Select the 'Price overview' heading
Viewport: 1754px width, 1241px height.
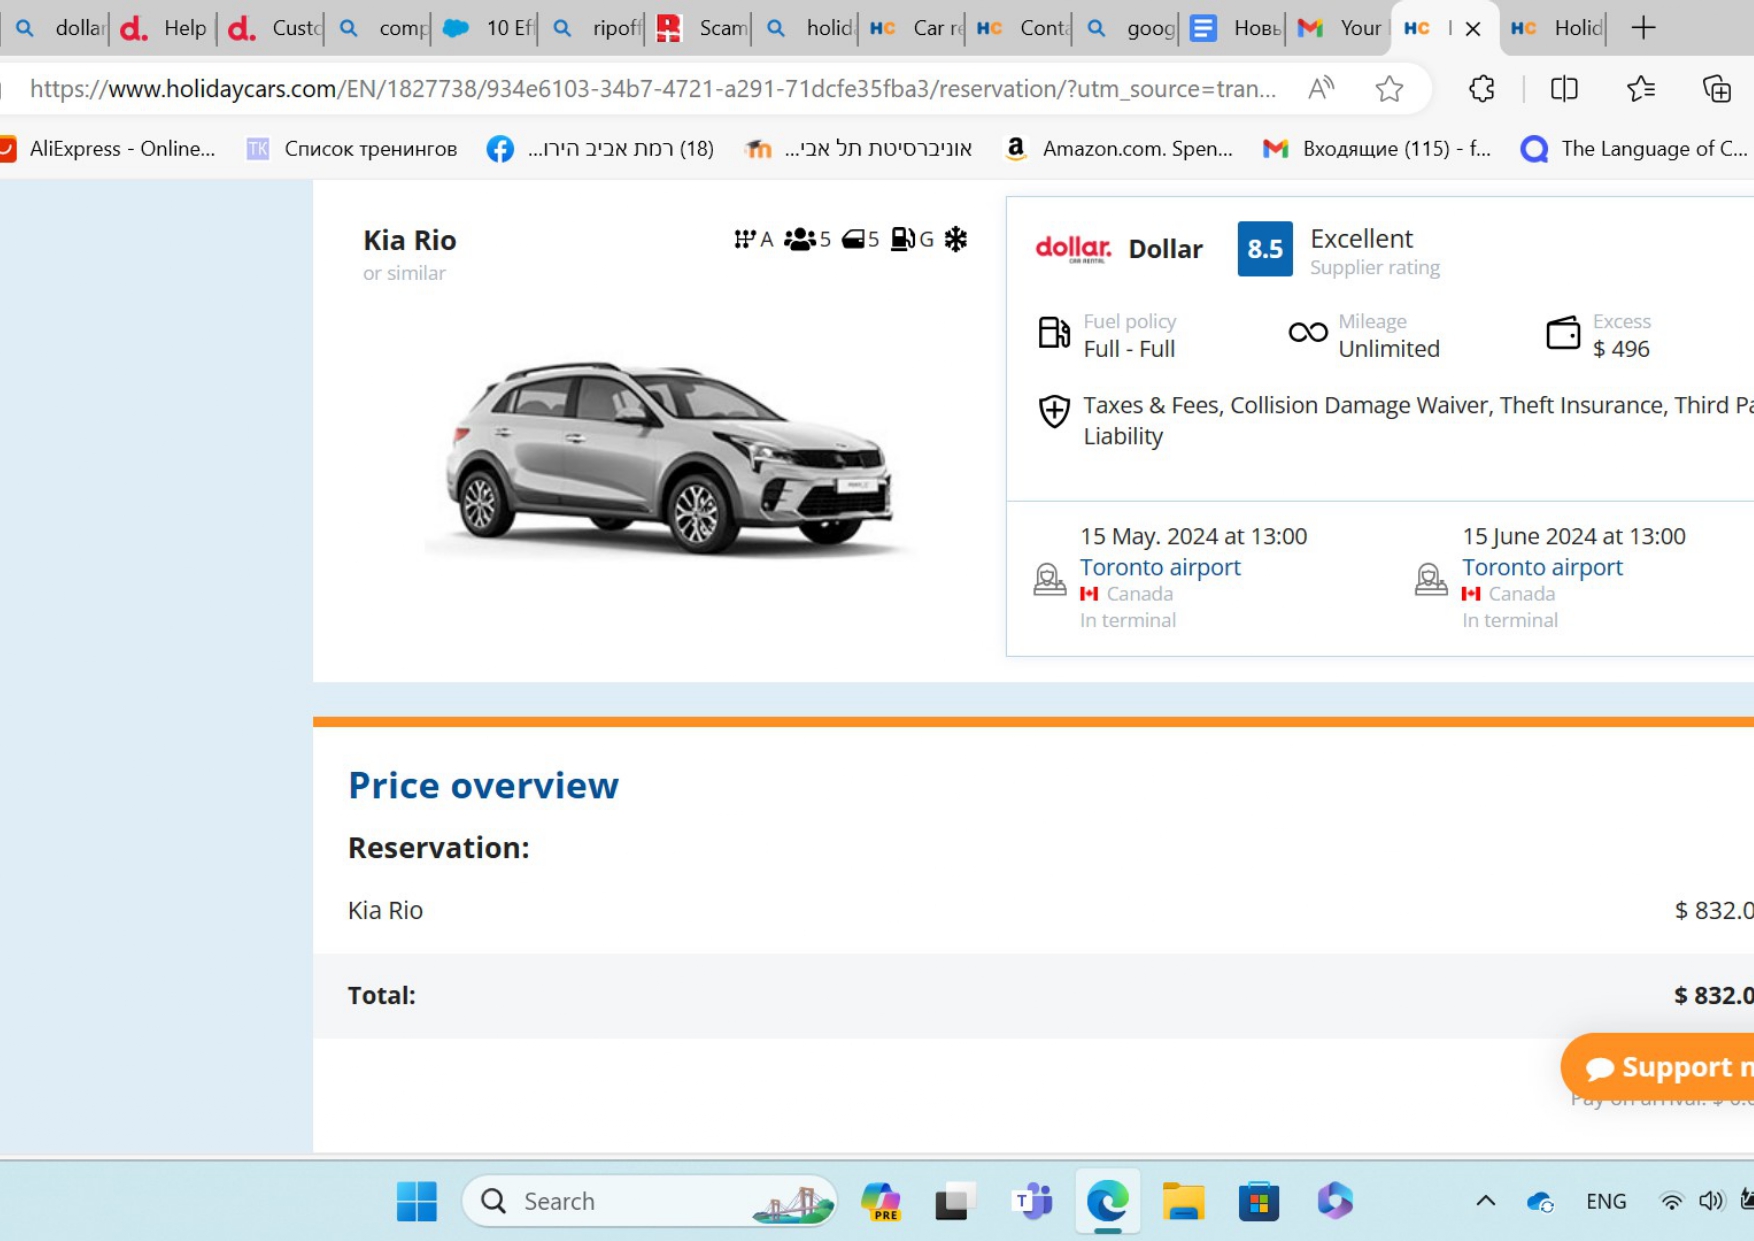[x=483, y=785]
